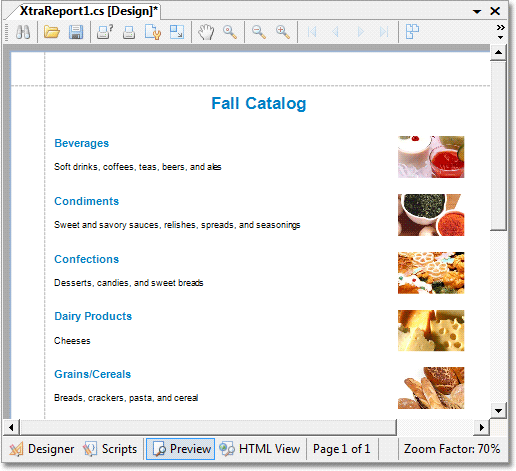The image size is (516, 471).
Task: Click the Scale page icon
Action: (177, 32)
